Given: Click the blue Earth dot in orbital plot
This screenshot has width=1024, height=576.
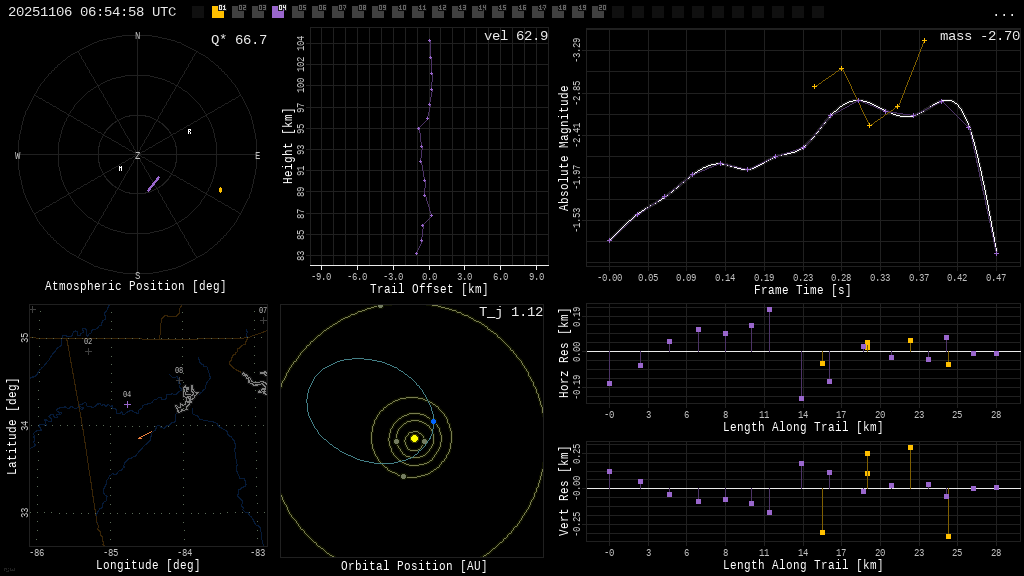Looking at the screenshot, I should (433, 422).
